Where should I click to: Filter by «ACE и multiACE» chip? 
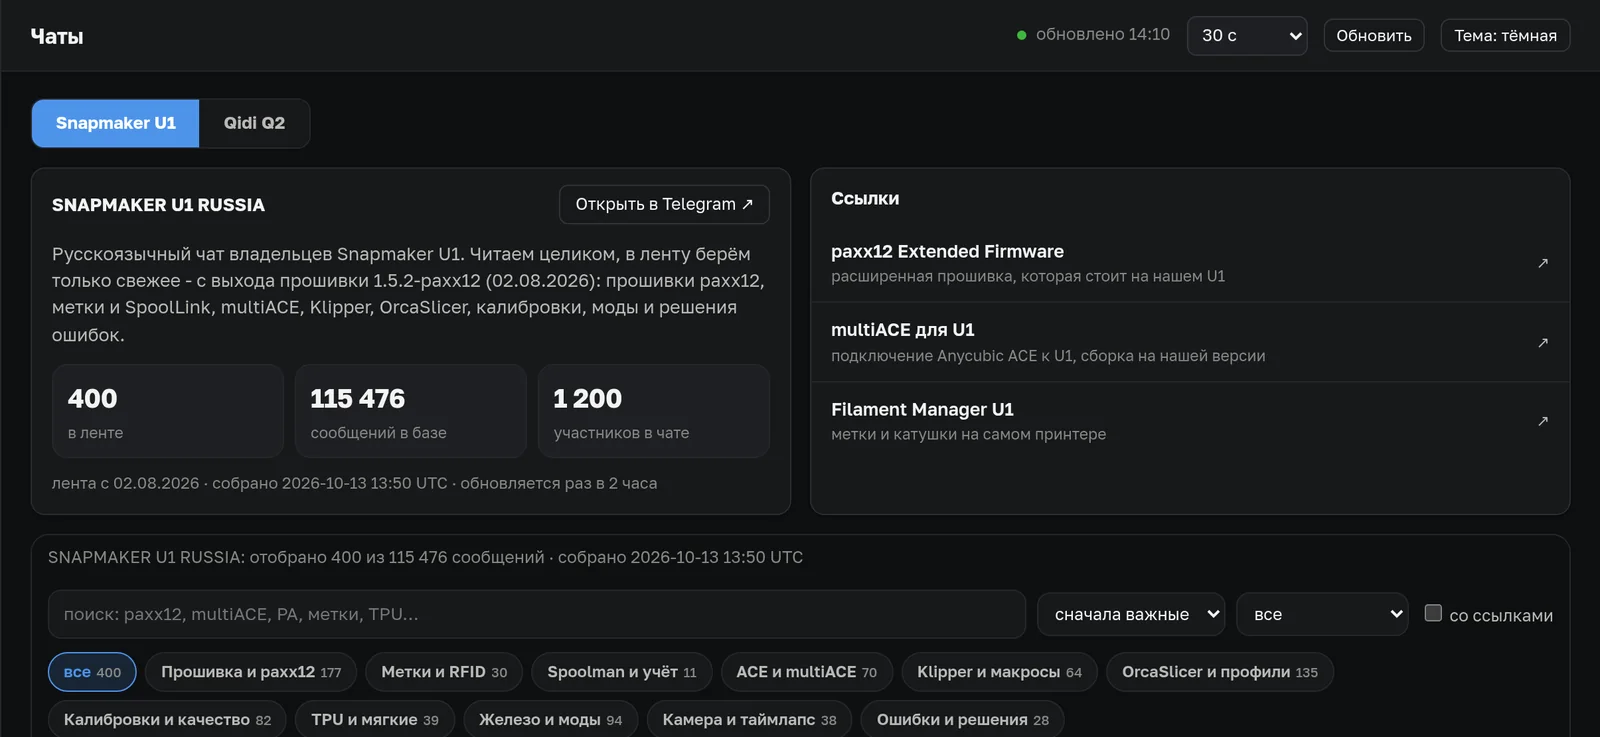click(x=806, y=672)
